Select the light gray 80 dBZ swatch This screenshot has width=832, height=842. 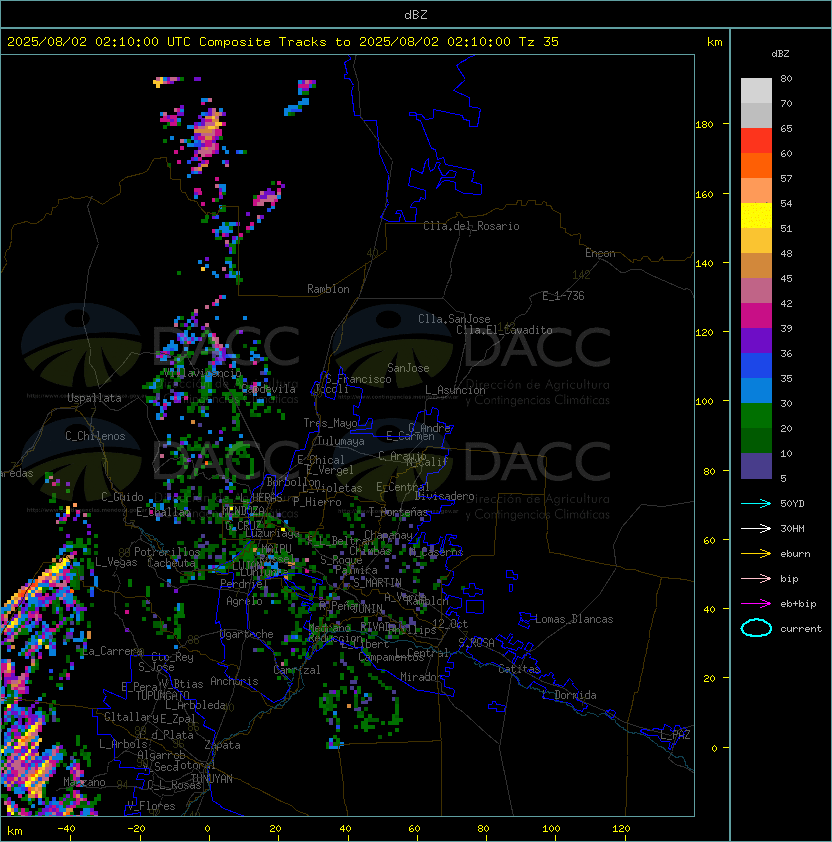pos(756,90)
